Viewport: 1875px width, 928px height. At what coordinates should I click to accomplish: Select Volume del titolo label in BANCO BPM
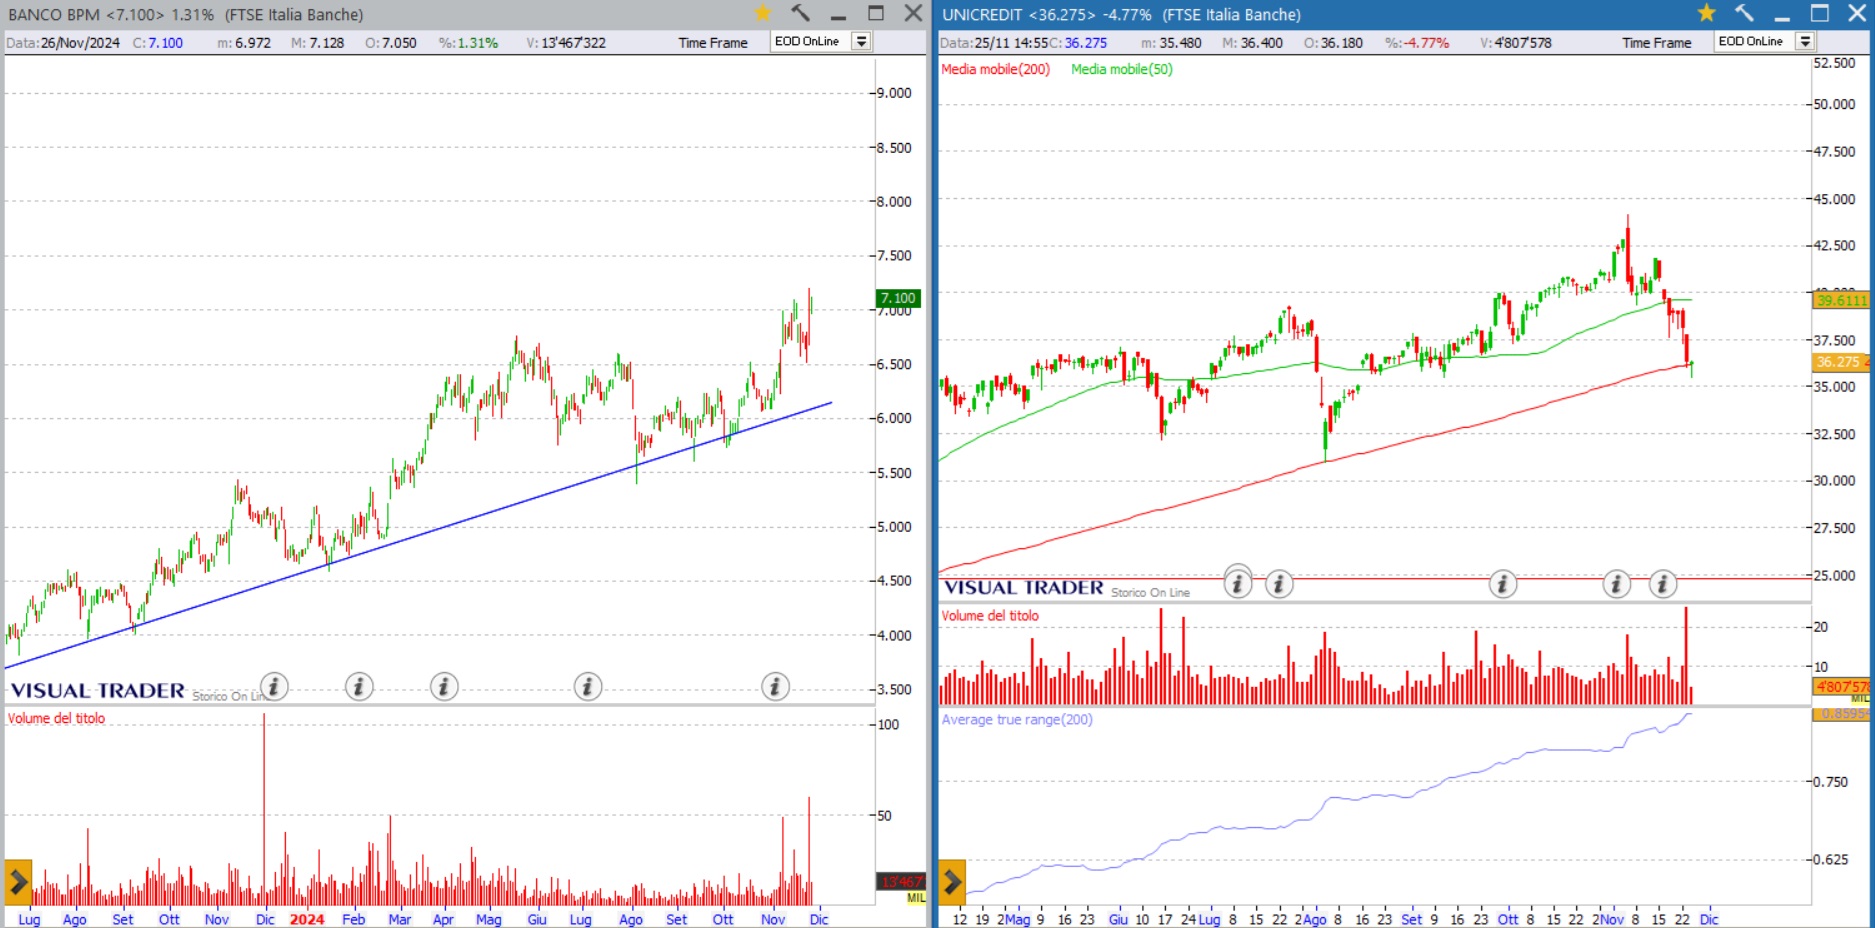56,718
